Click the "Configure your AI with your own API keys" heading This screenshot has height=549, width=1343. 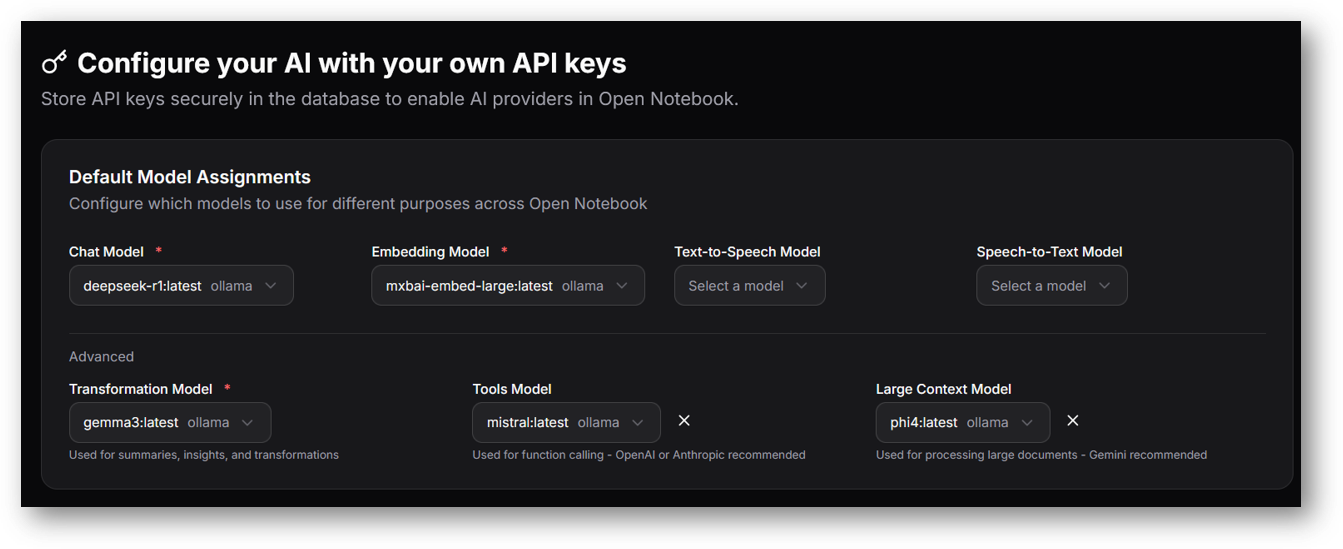352,63
